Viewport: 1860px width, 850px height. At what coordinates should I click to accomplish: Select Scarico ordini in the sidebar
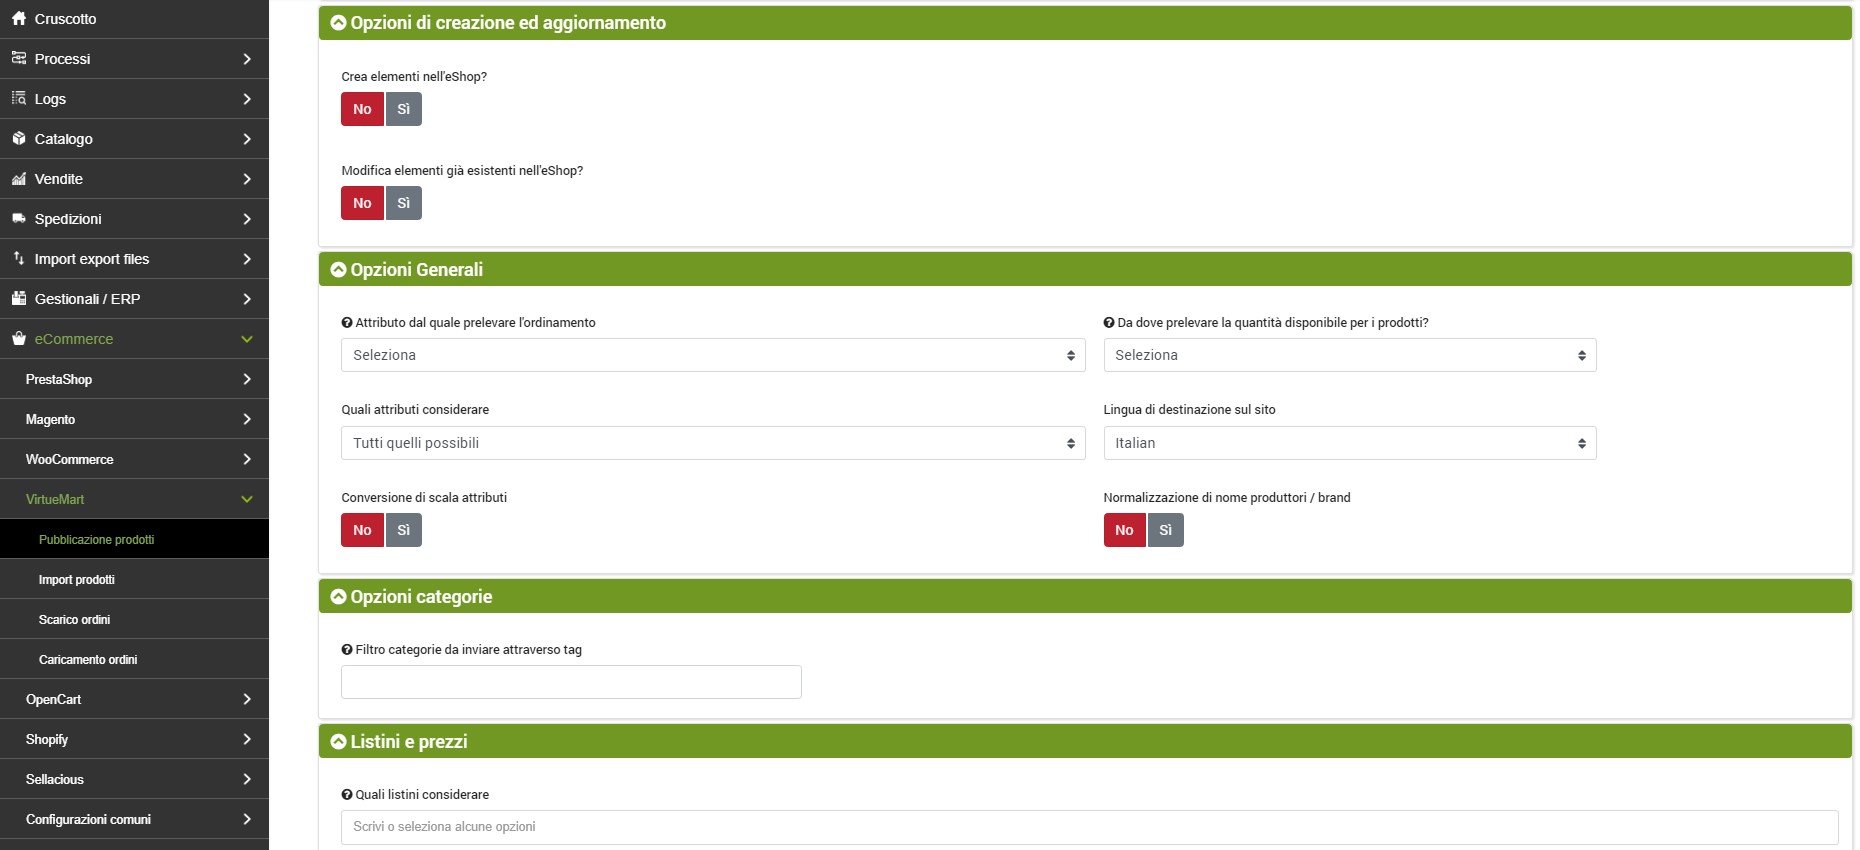click(x=74, y=620)
